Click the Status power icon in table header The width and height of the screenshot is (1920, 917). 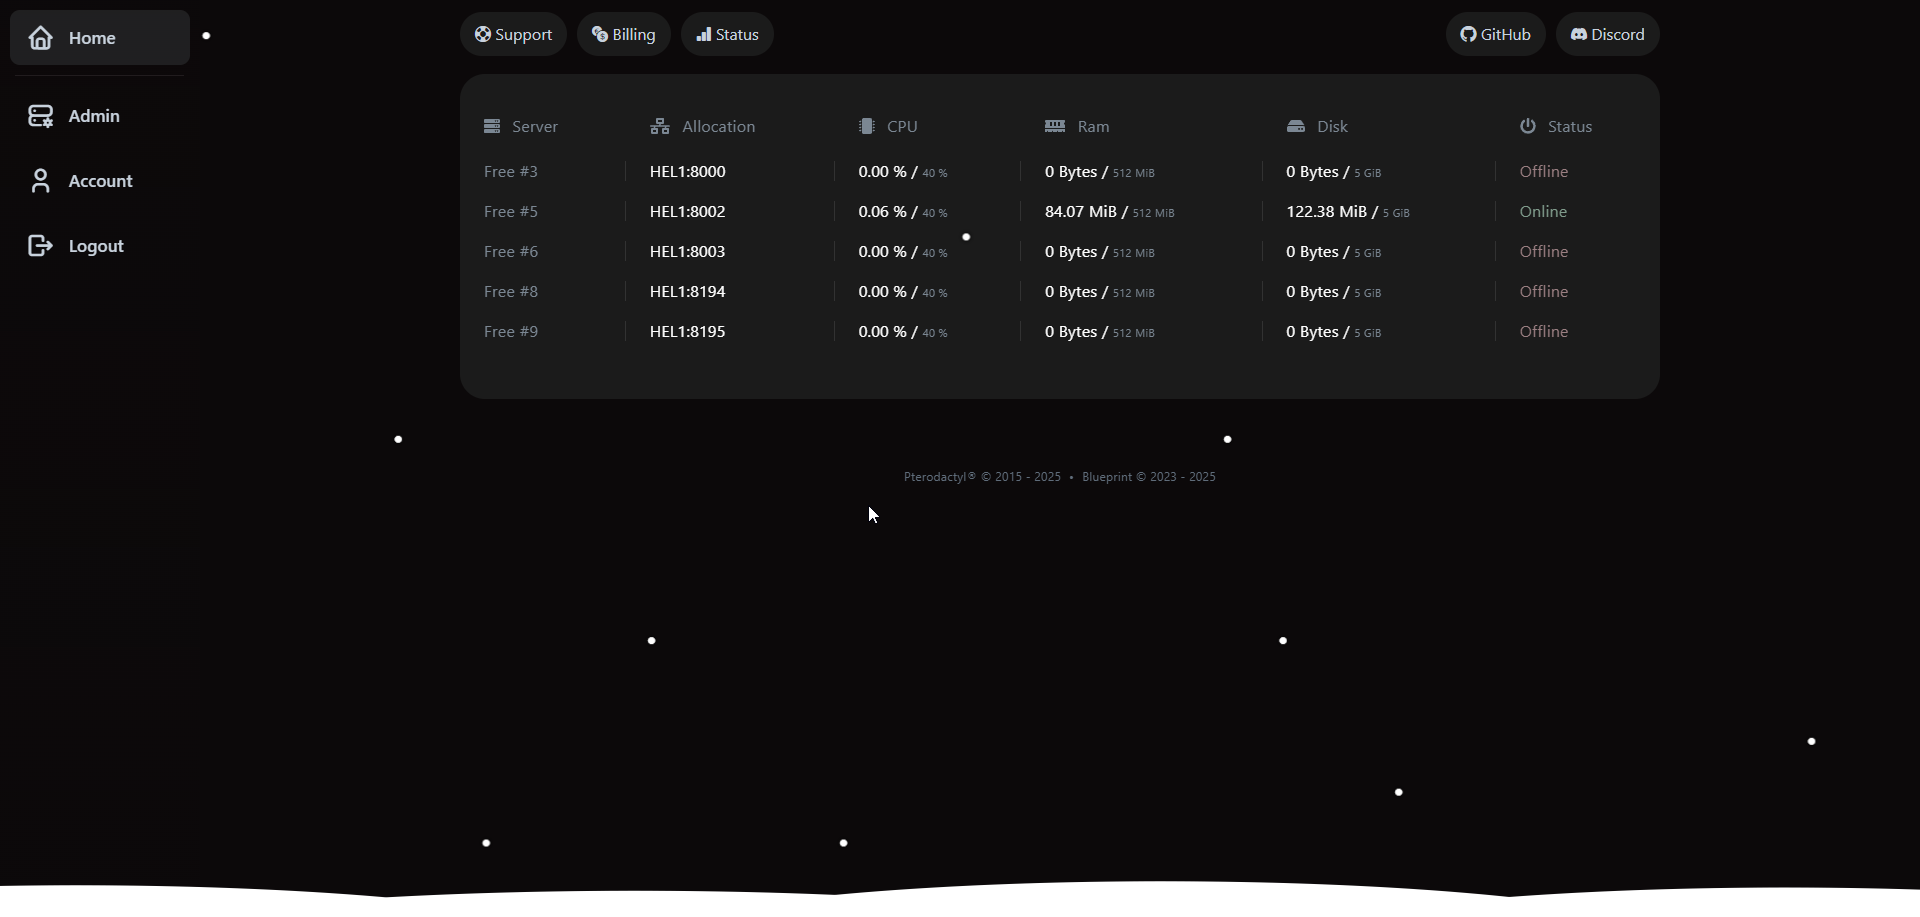pos(1527,126)
